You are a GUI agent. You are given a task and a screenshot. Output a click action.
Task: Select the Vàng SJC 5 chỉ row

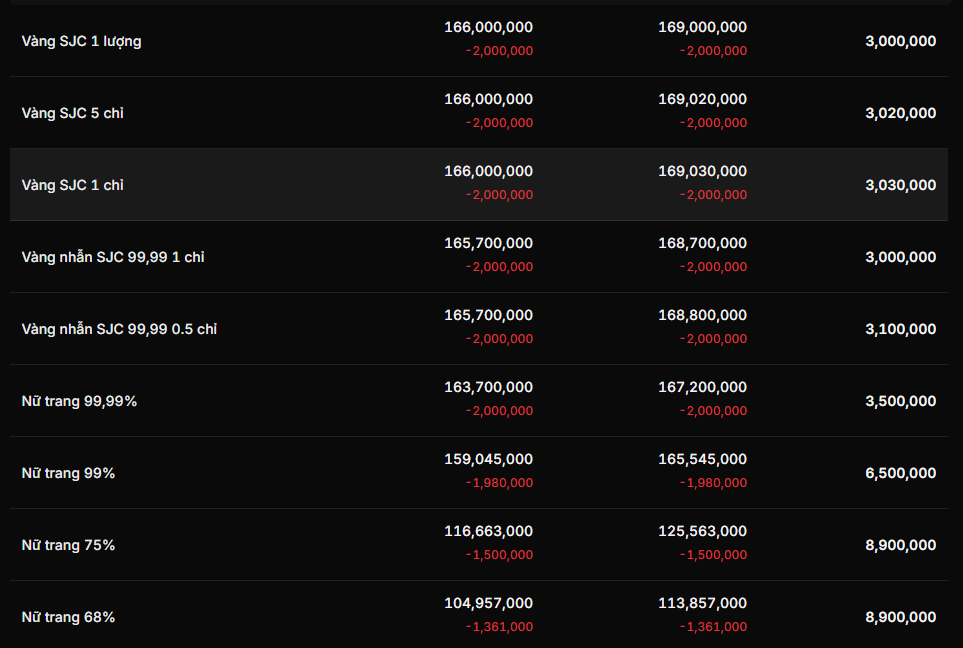click(x=73, y=113)
